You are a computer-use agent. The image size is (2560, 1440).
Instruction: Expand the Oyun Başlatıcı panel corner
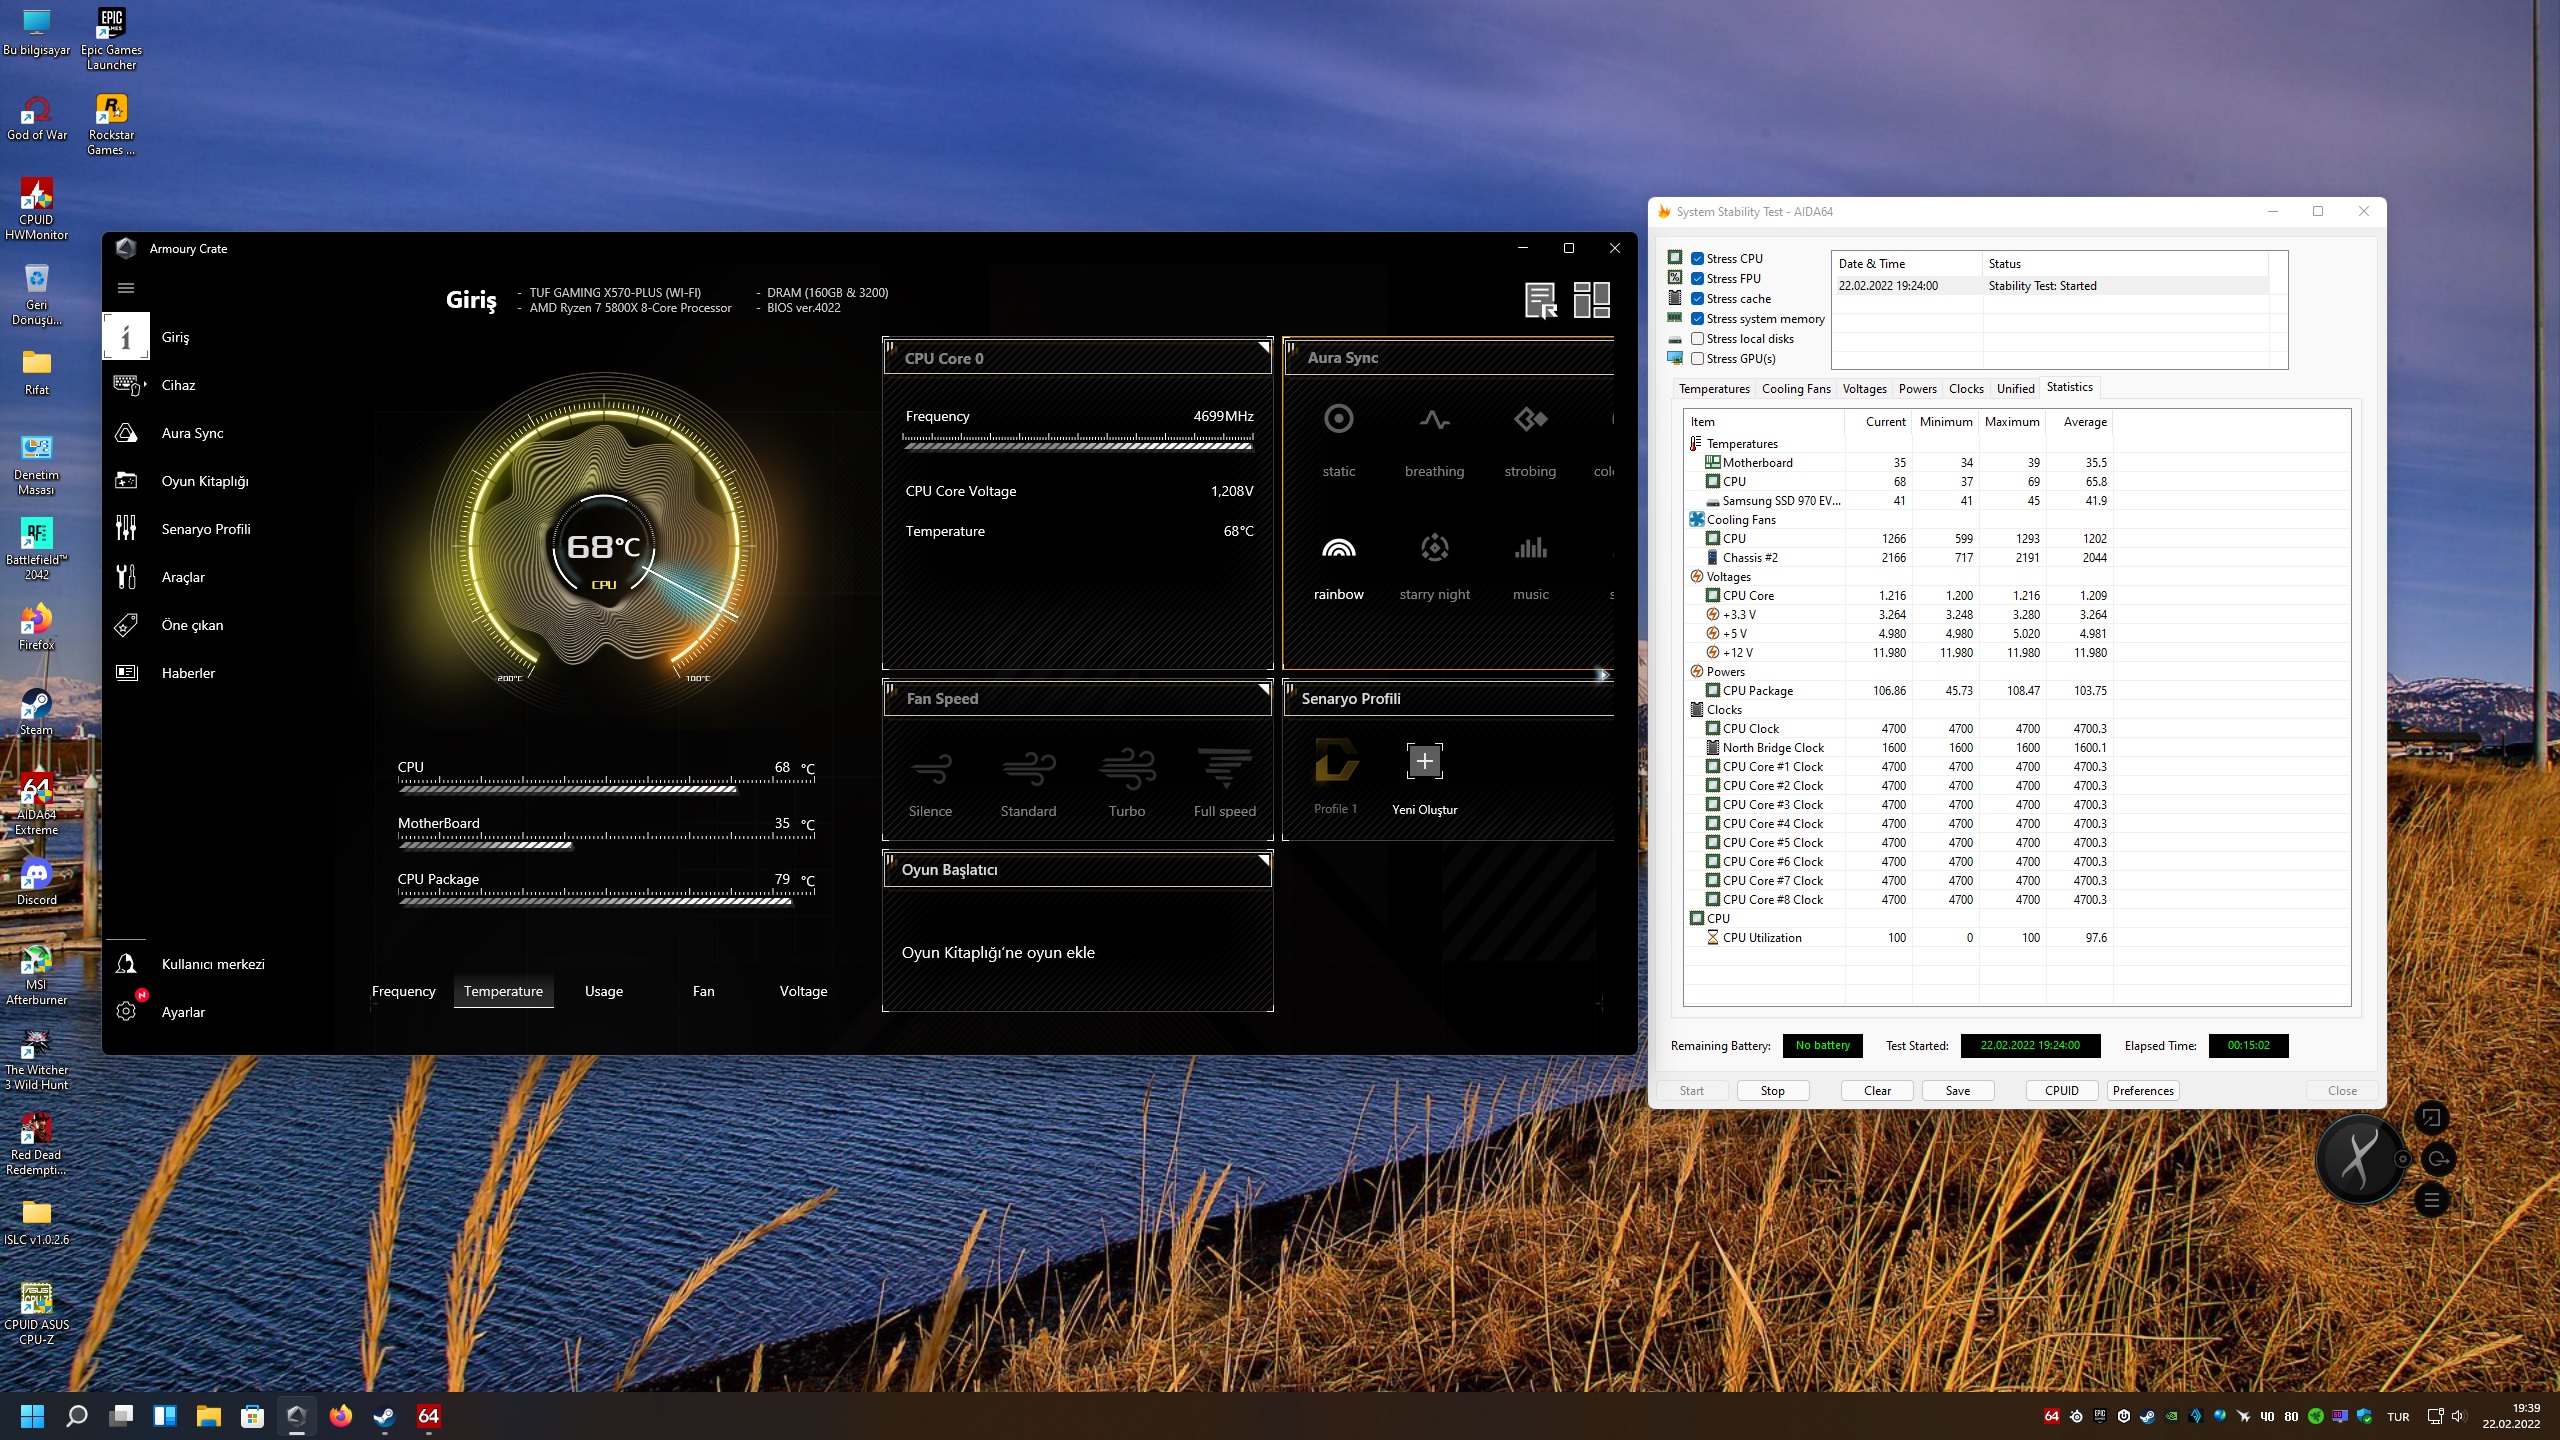point(1264,860)
